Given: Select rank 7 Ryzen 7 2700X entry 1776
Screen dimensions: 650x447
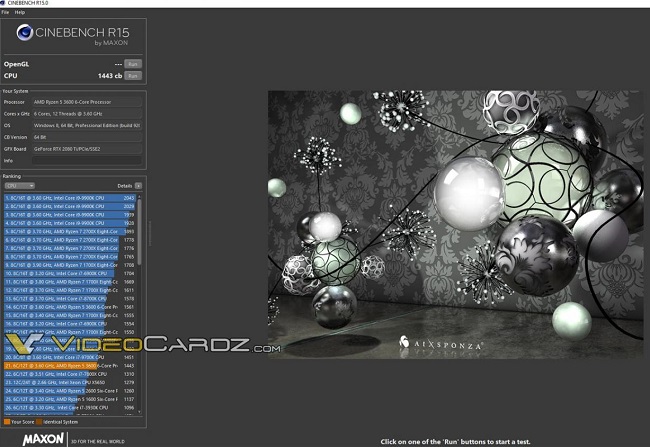Looking at the screenshot, I should point(70,248).
